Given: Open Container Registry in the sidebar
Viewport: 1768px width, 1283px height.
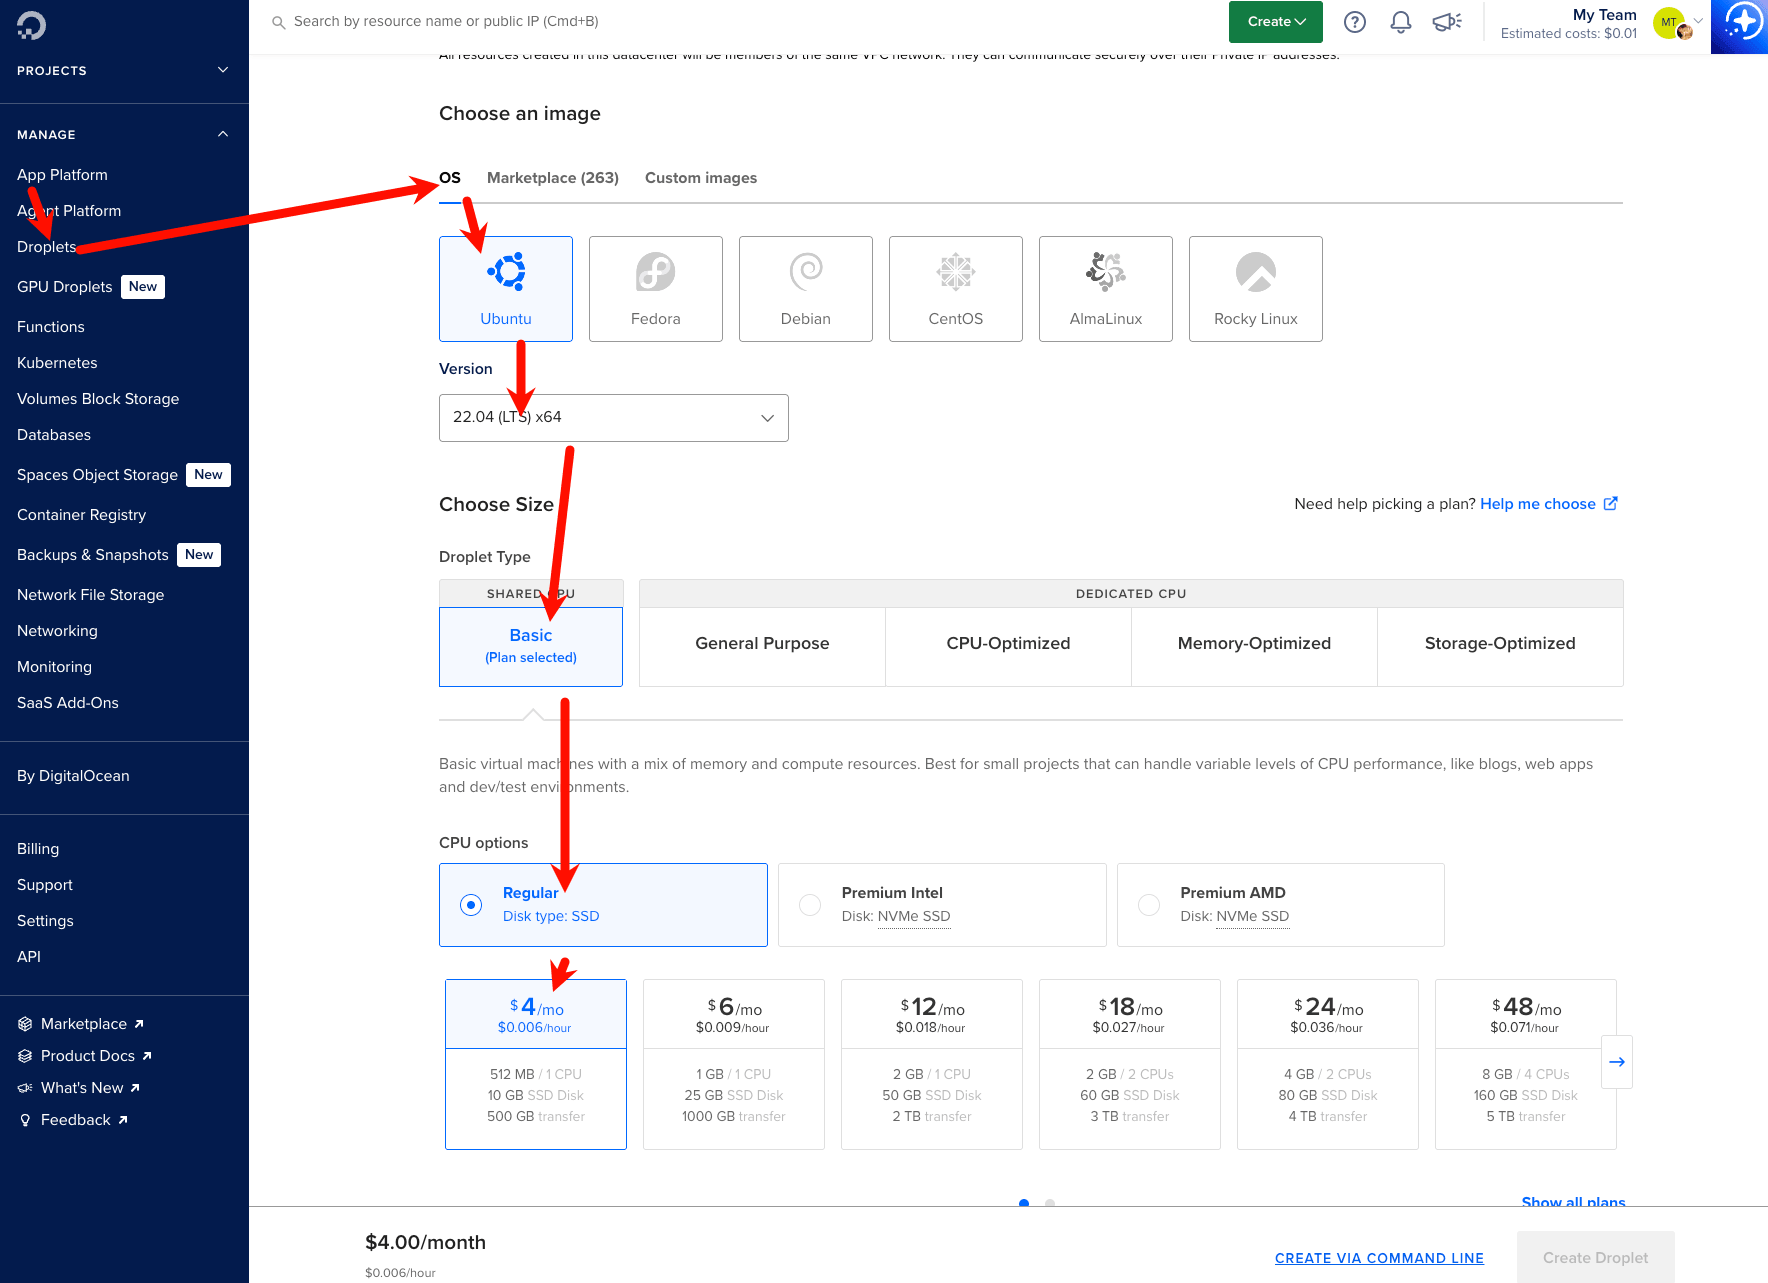Looking at the screenshot, I should (81, 515).
